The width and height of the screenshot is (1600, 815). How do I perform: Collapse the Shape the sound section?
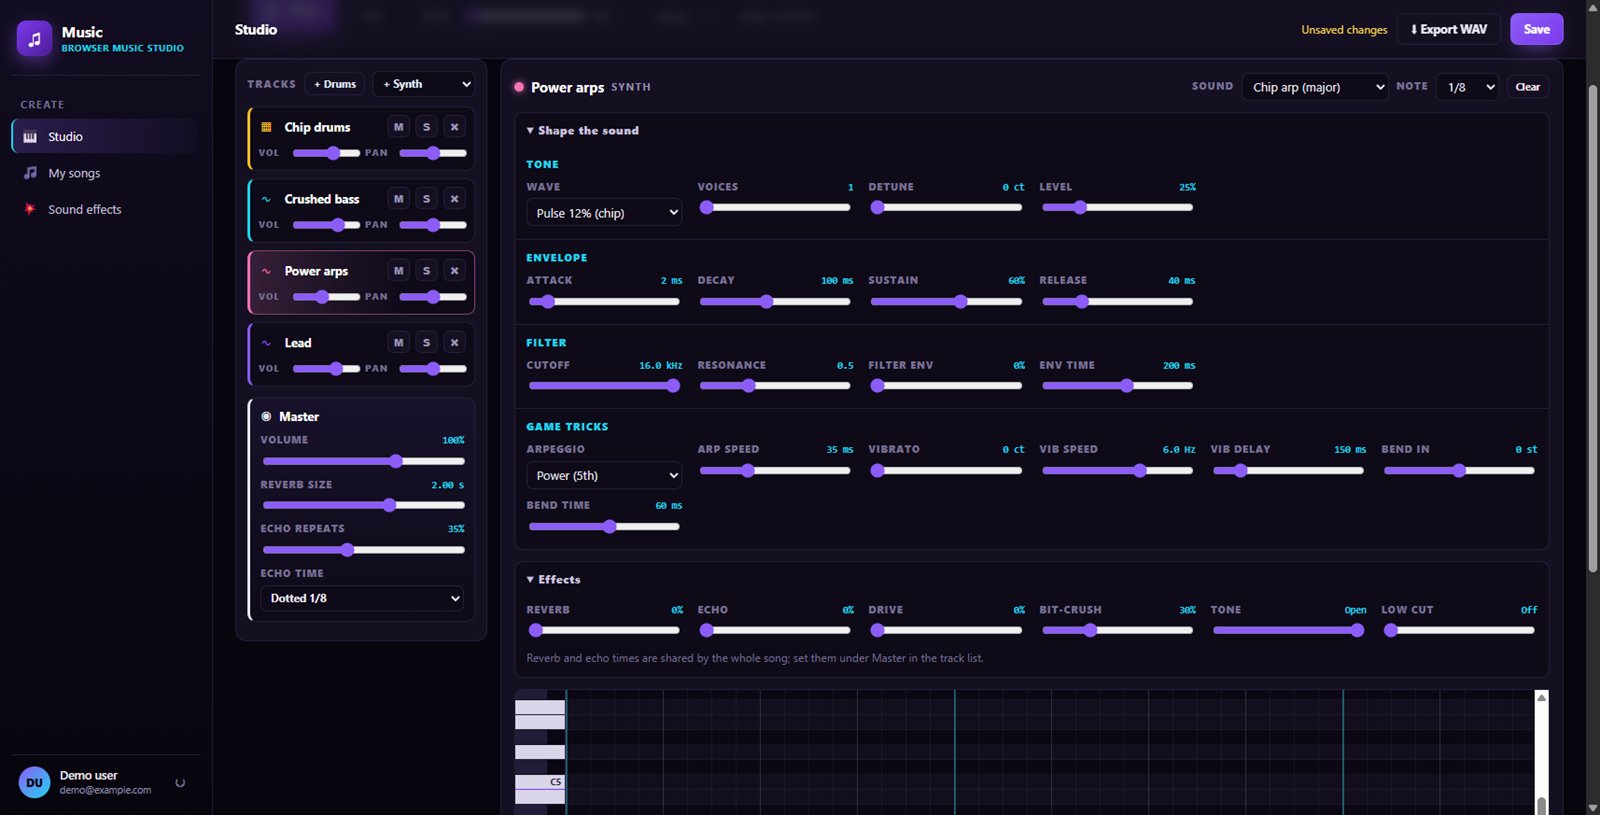(583, 131)
